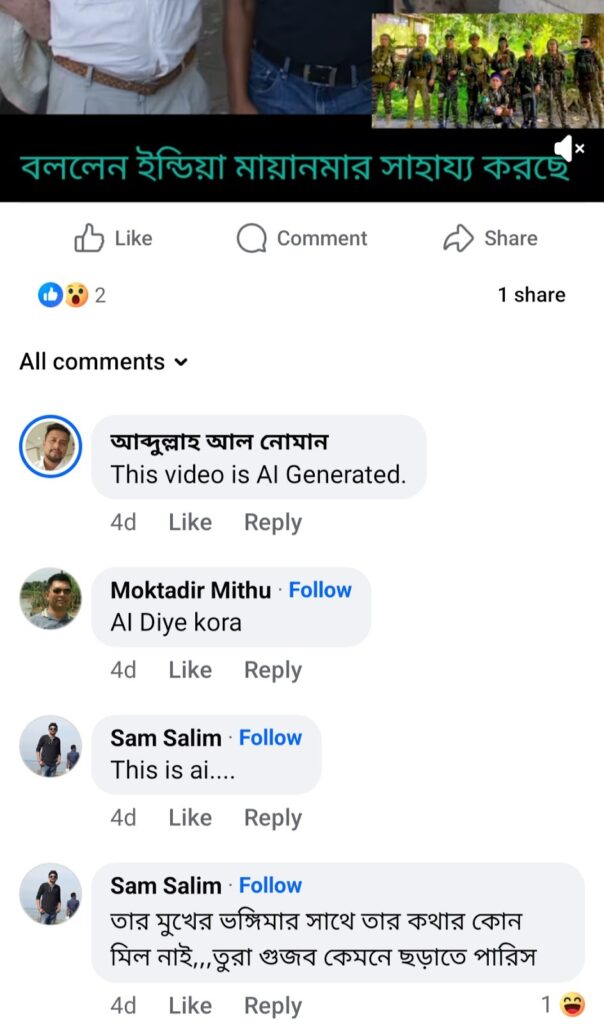Open আব্দুল্লাহ আল নোমান's profile picture
Viewport: 604px width, 1024px height.
point(50,446)
